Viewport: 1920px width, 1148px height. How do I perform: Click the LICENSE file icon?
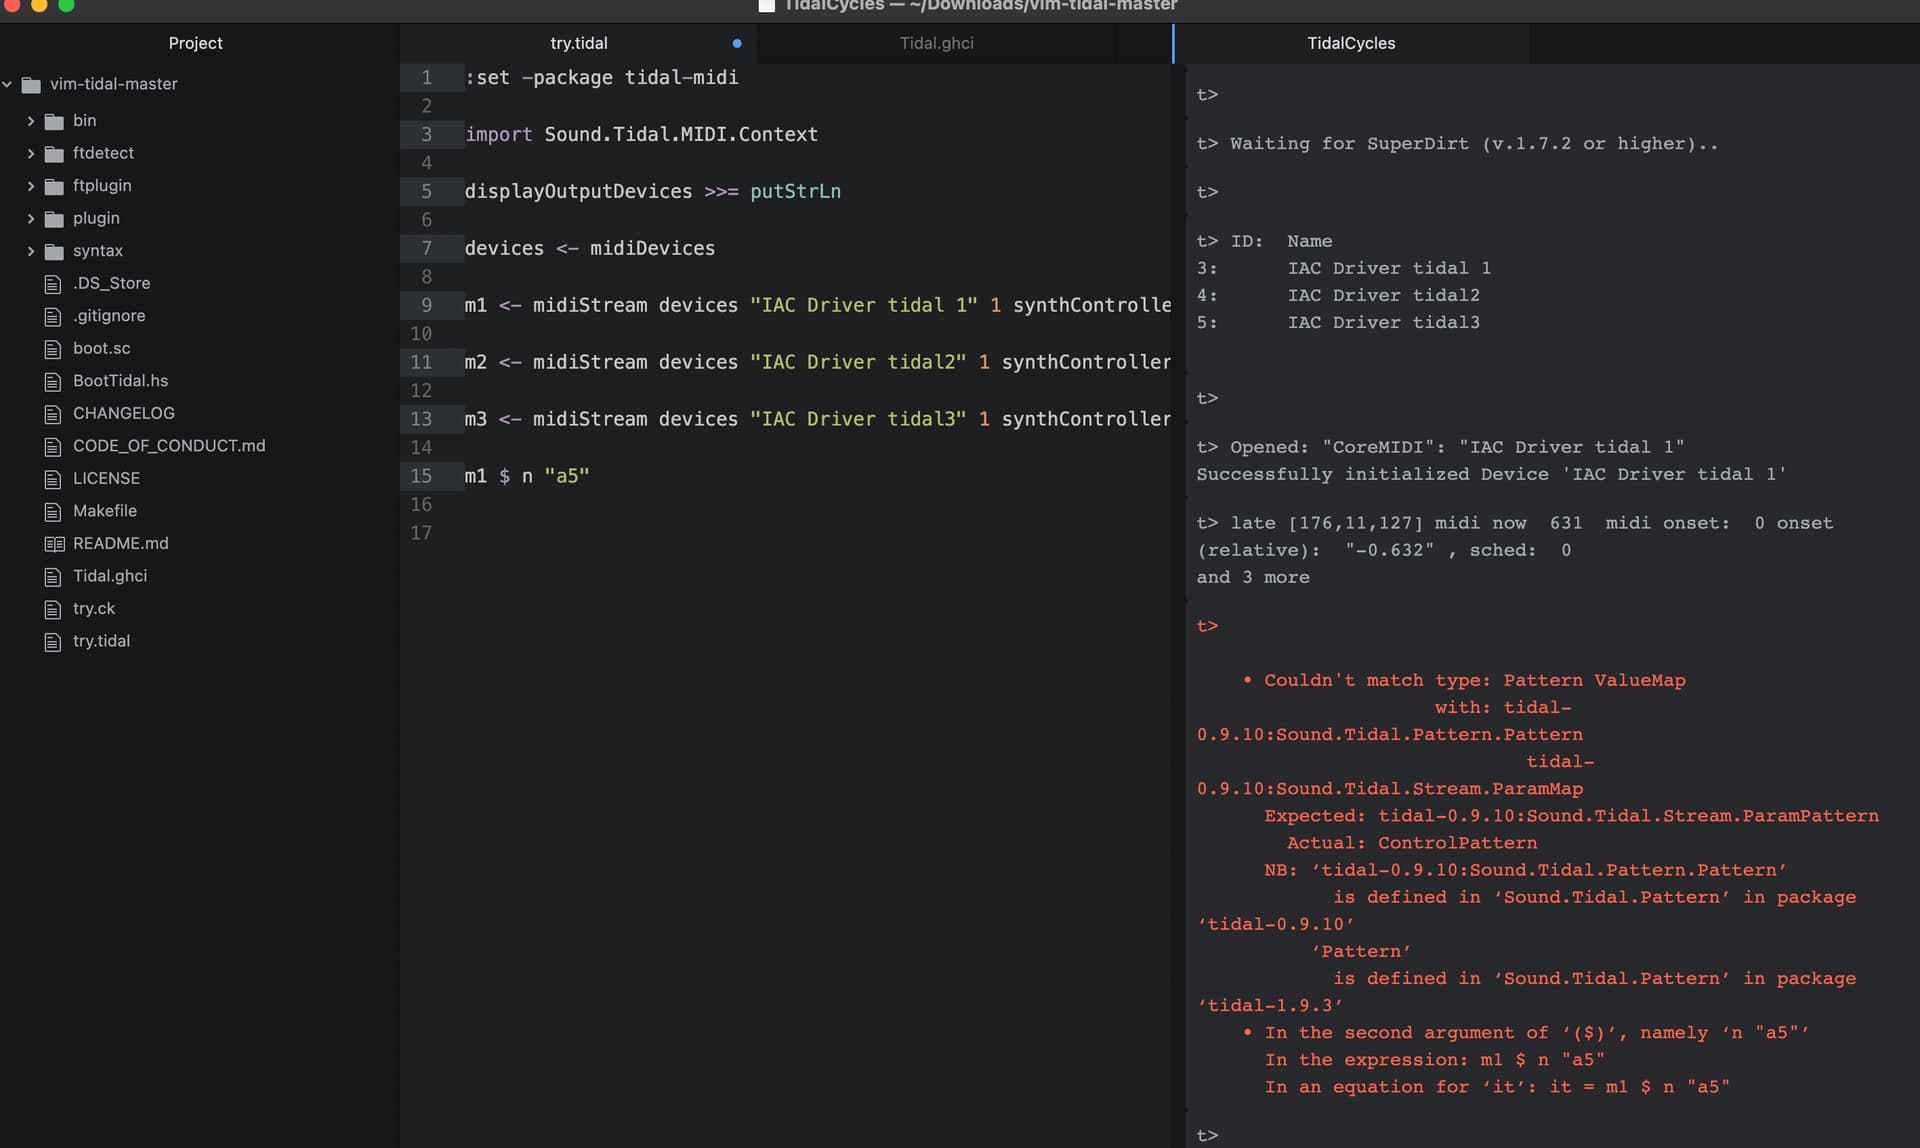click(54, 479)
